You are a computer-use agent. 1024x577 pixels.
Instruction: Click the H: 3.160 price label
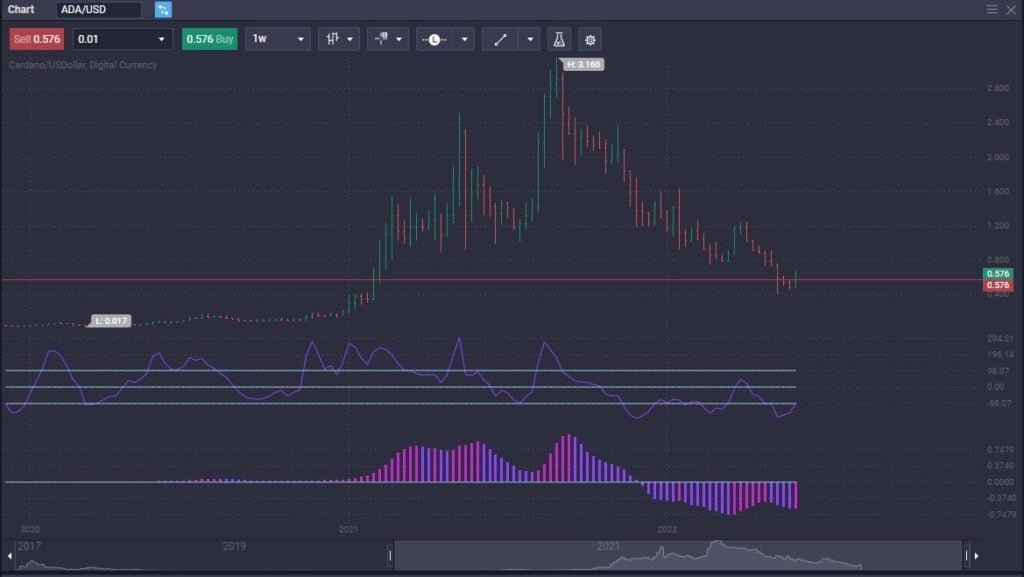pos(582,62)
